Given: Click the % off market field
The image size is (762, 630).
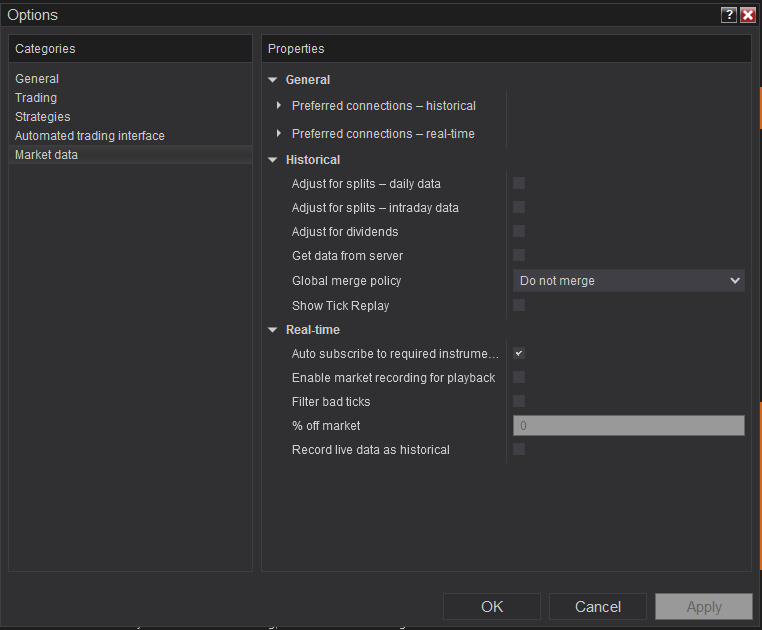Looking at the screenshot, I should coord(629,426).
